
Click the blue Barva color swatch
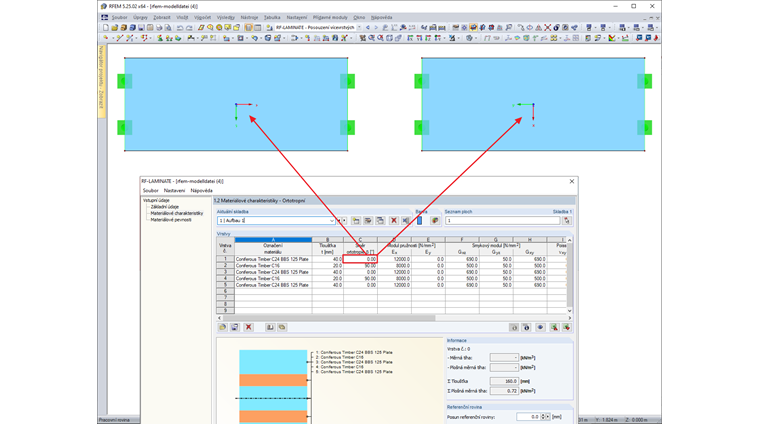[419, 220]
